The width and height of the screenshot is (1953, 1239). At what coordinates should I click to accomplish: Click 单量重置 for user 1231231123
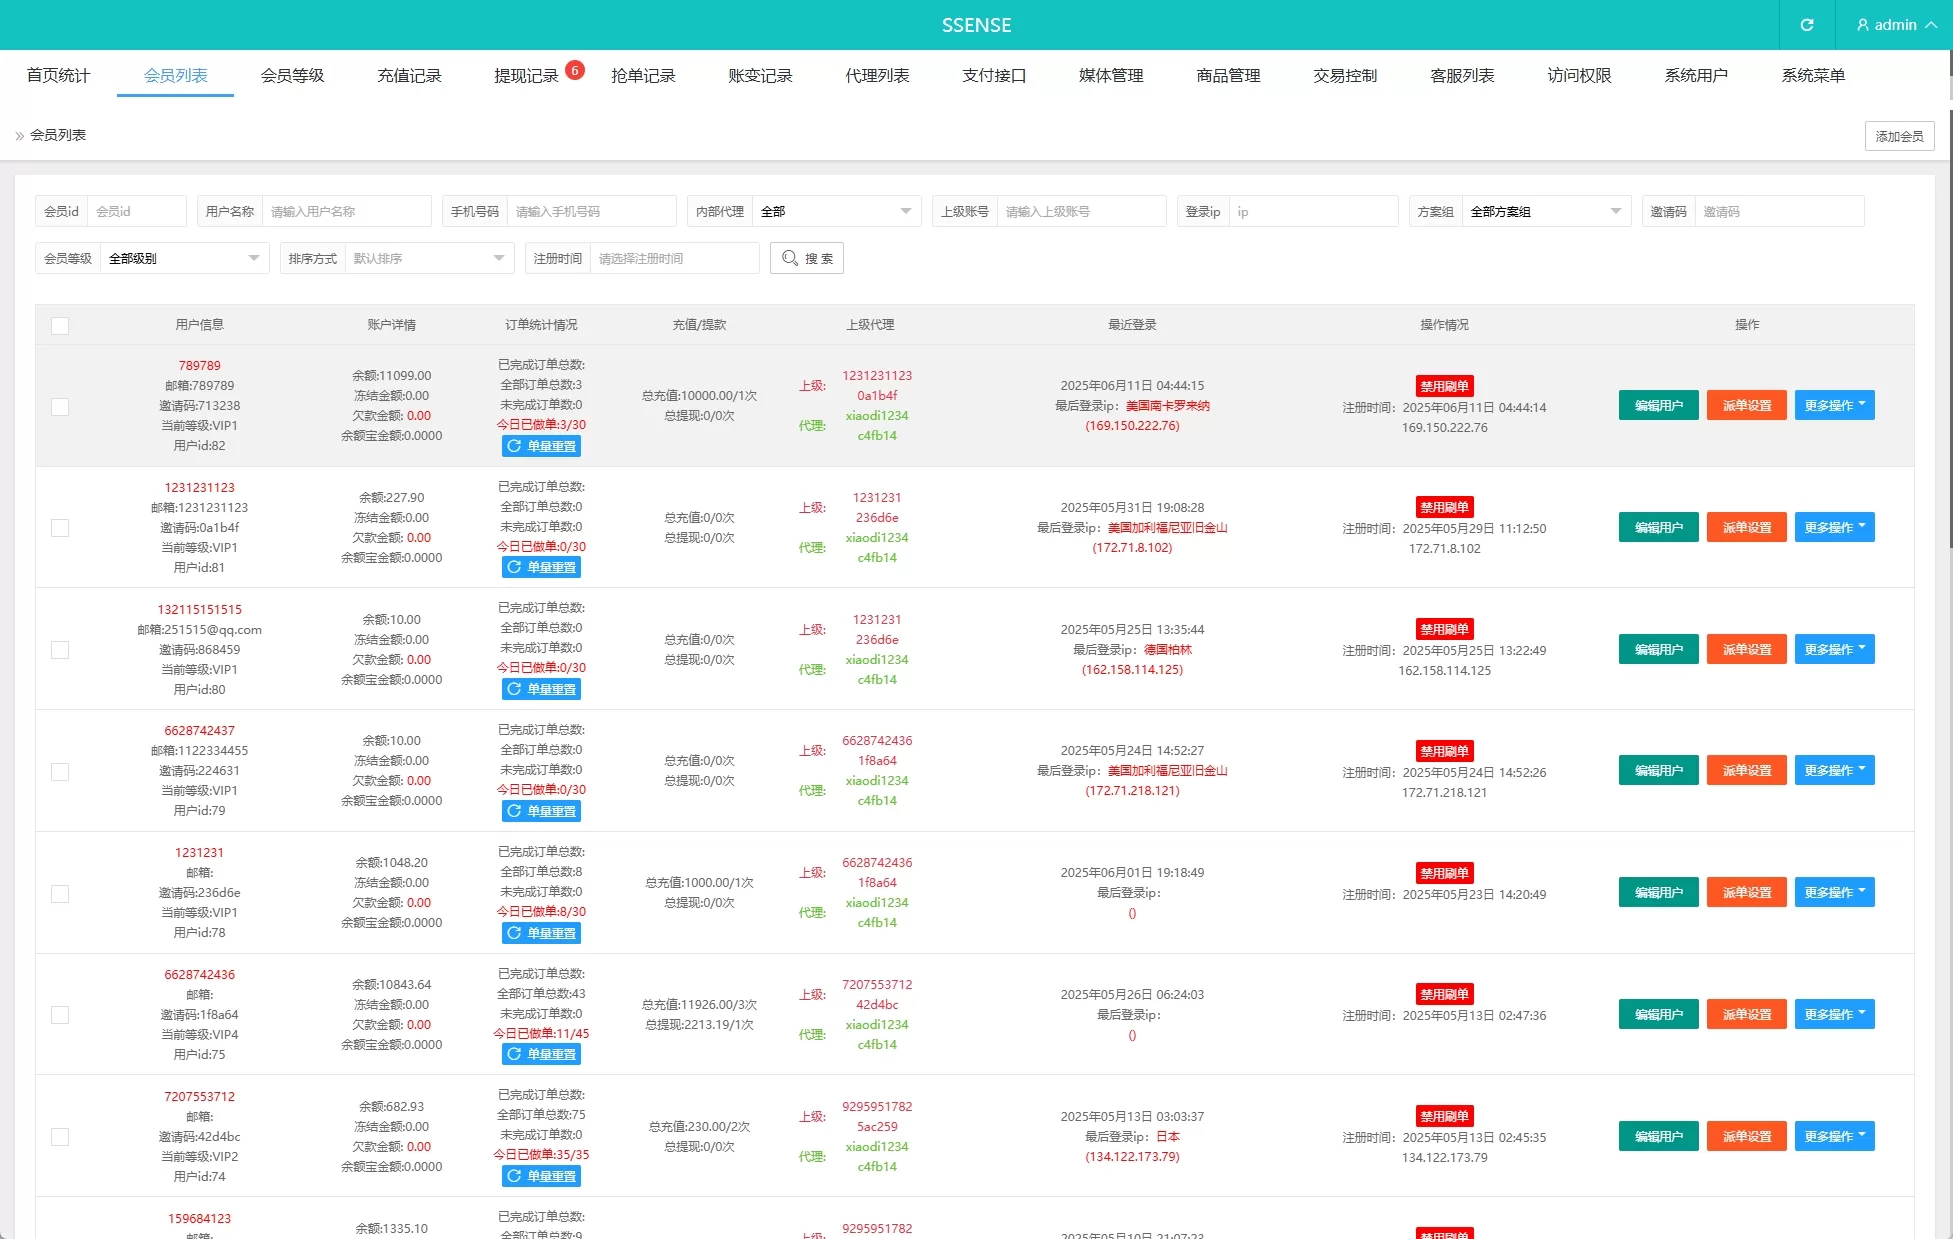(x=541, y=567)
